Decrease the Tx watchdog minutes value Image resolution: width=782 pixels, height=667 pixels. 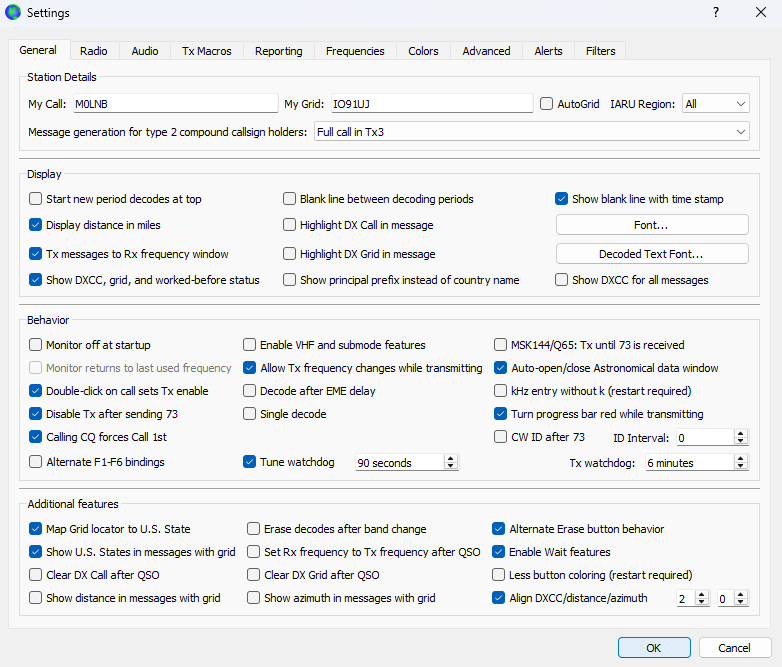point(741,467)
